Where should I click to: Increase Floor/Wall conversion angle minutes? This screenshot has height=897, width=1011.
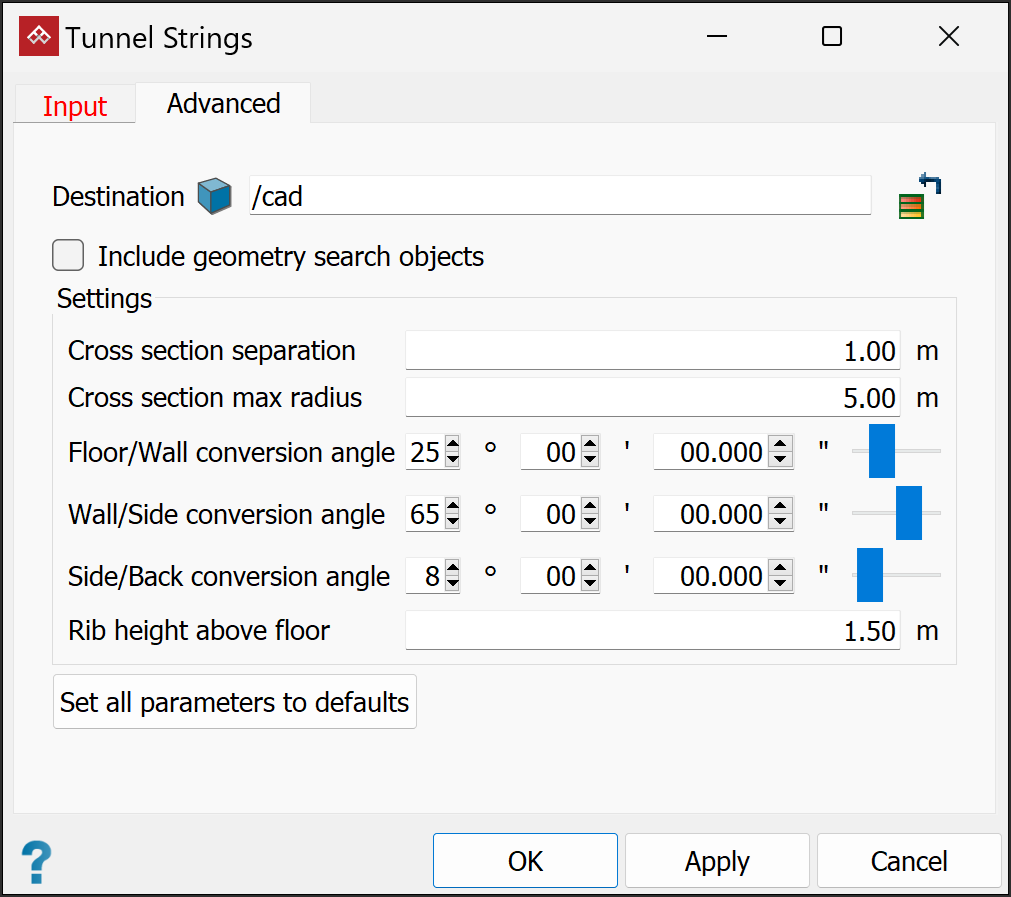tap(589, 445)
